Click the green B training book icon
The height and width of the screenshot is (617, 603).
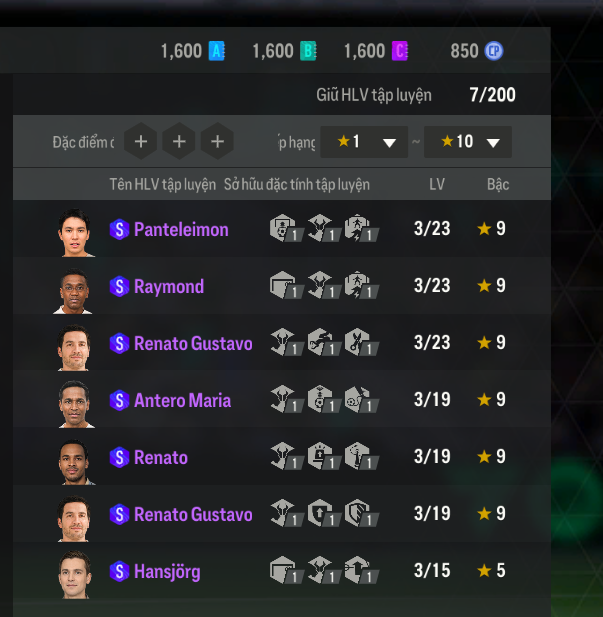pos(308,51)
